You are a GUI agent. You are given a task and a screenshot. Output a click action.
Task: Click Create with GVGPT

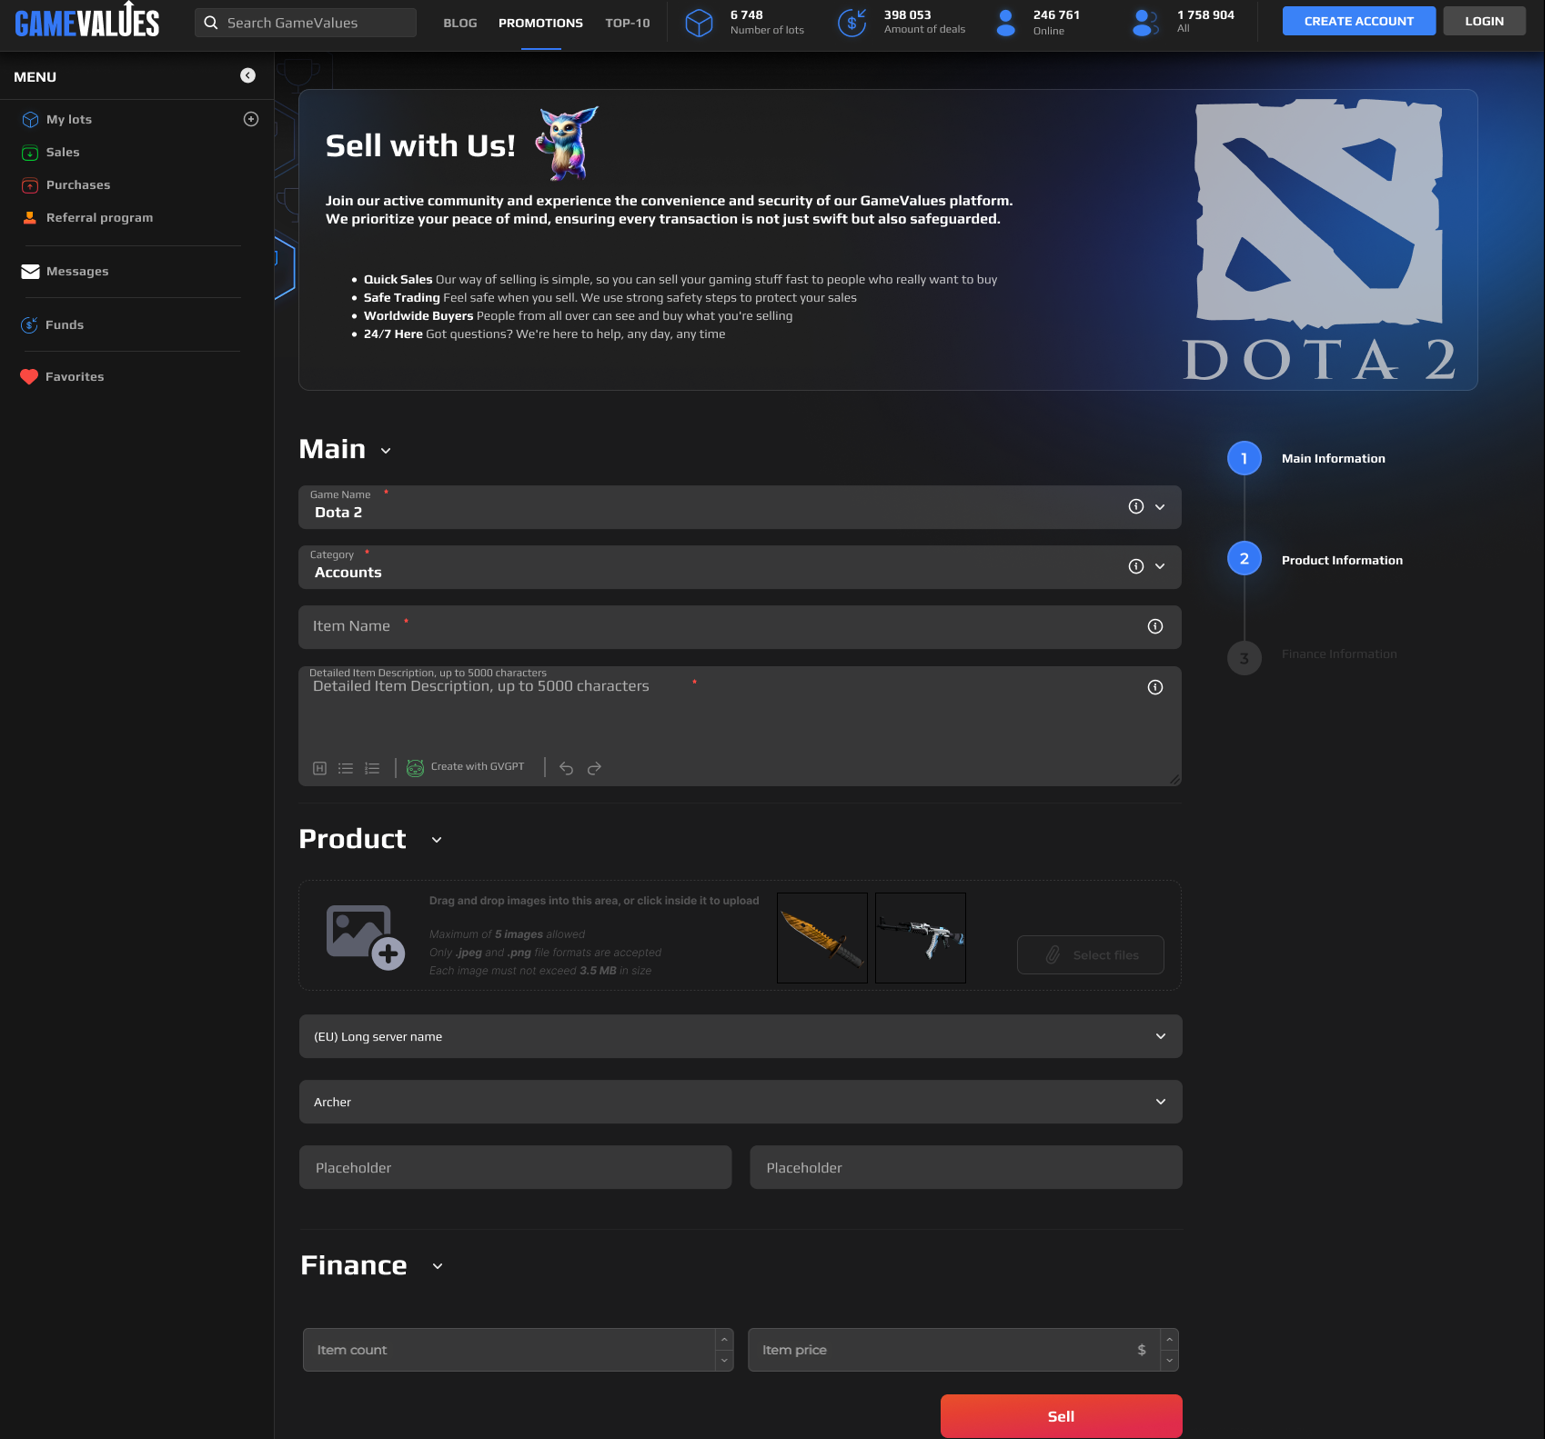(x=465, y=767)
